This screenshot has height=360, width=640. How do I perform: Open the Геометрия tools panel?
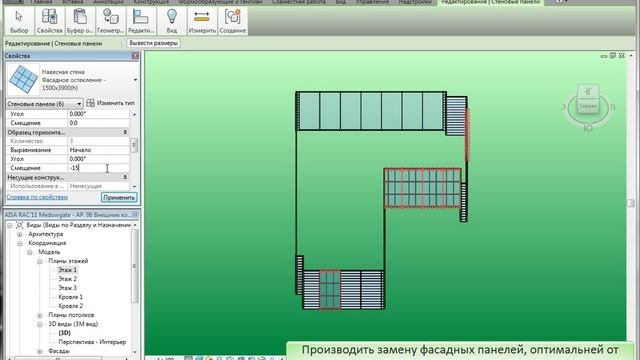click(110, 21)
